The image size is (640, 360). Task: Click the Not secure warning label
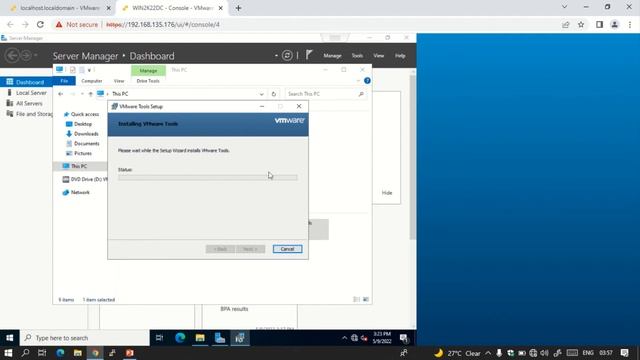pos(82,24)
